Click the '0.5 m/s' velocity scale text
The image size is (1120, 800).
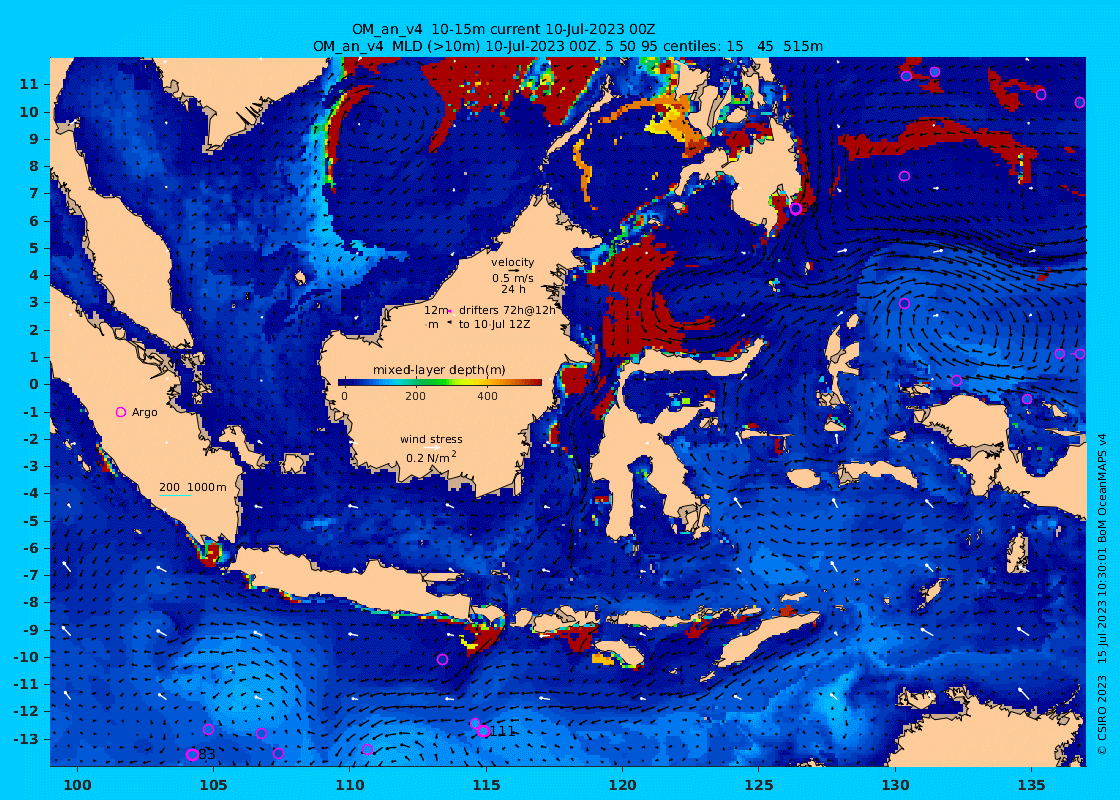point(512,278)
